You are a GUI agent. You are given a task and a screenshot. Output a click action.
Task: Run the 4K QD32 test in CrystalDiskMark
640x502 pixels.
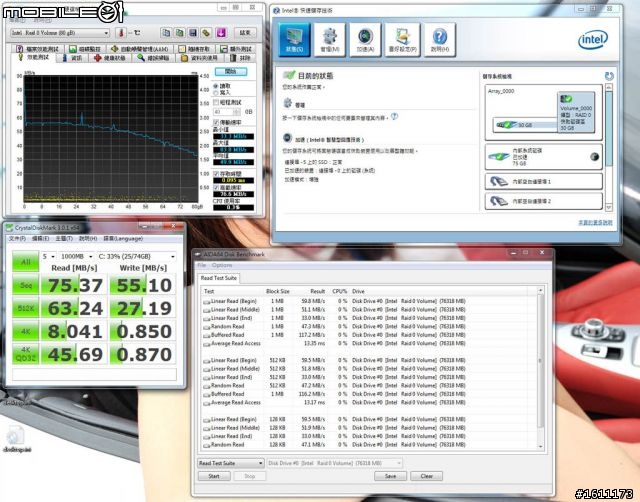[x=25, y=354]
